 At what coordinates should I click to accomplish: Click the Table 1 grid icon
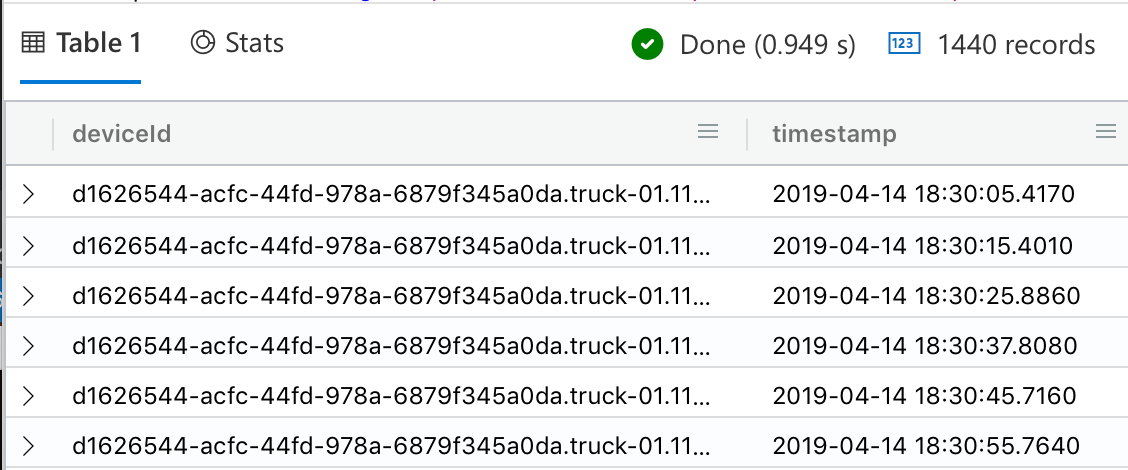(x=33, y=43)
